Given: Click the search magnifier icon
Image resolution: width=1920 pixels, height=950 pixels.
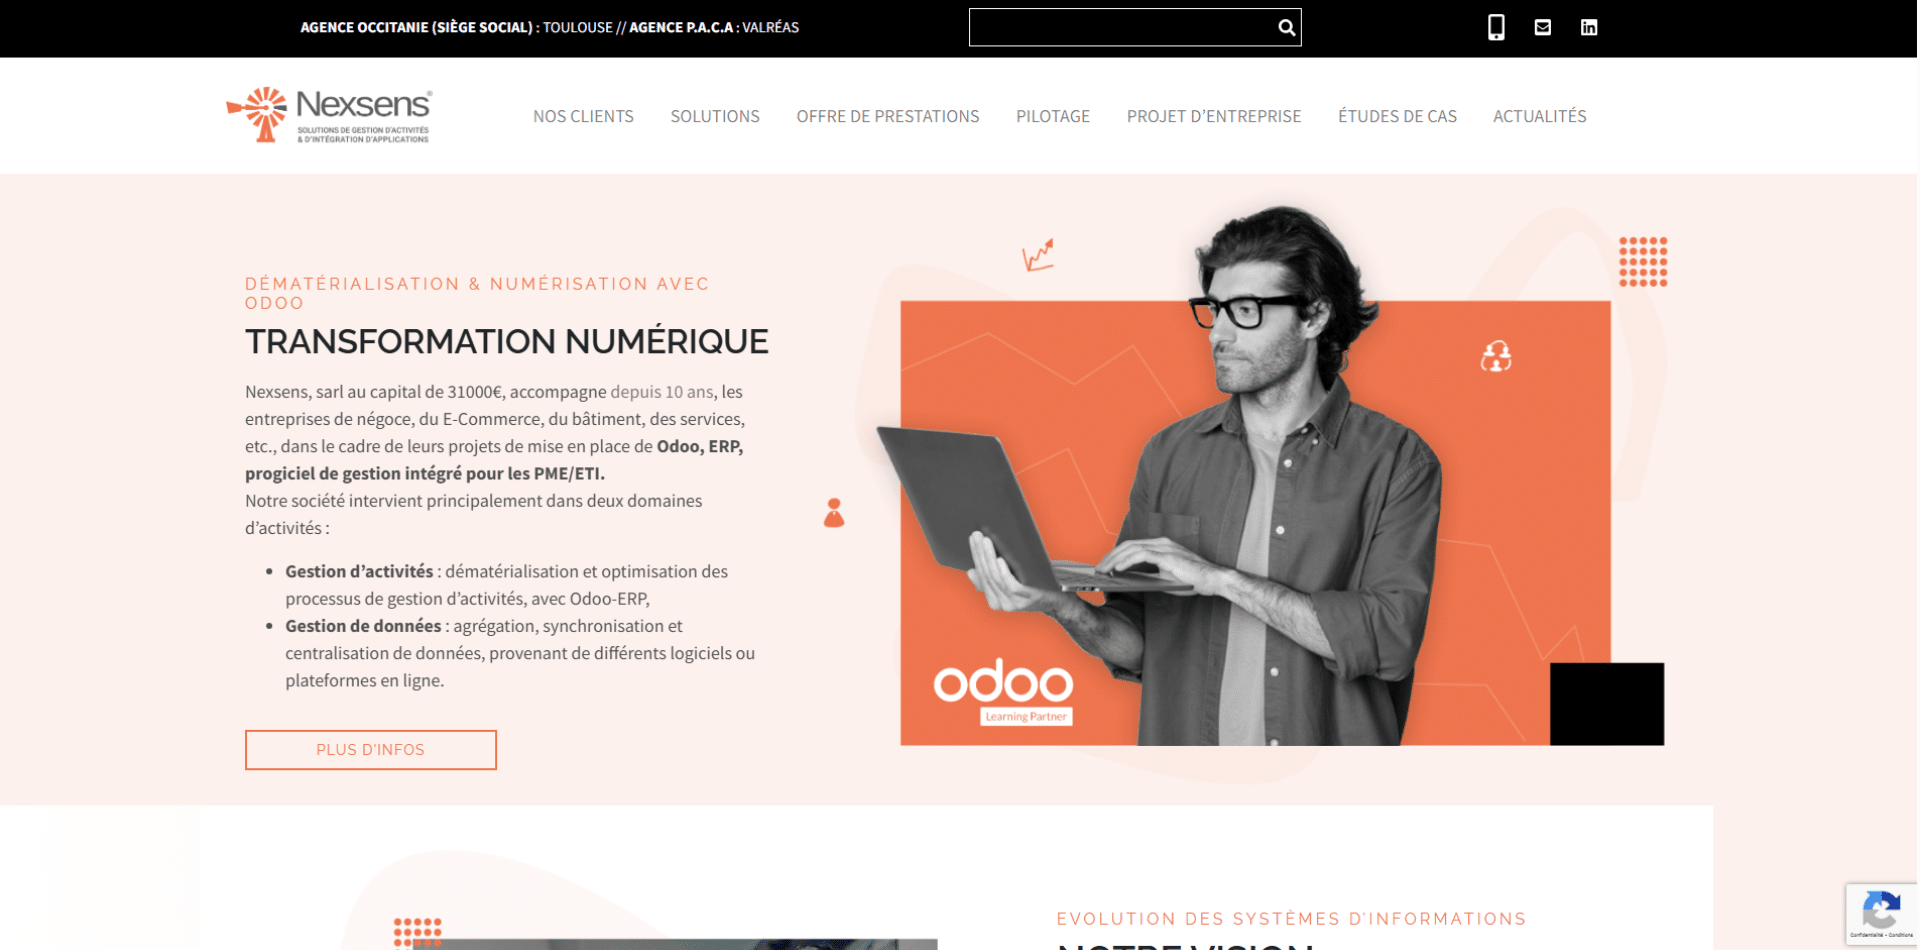Looking at the screenshot, I should pyautogui.click(x=1286, y=28).
